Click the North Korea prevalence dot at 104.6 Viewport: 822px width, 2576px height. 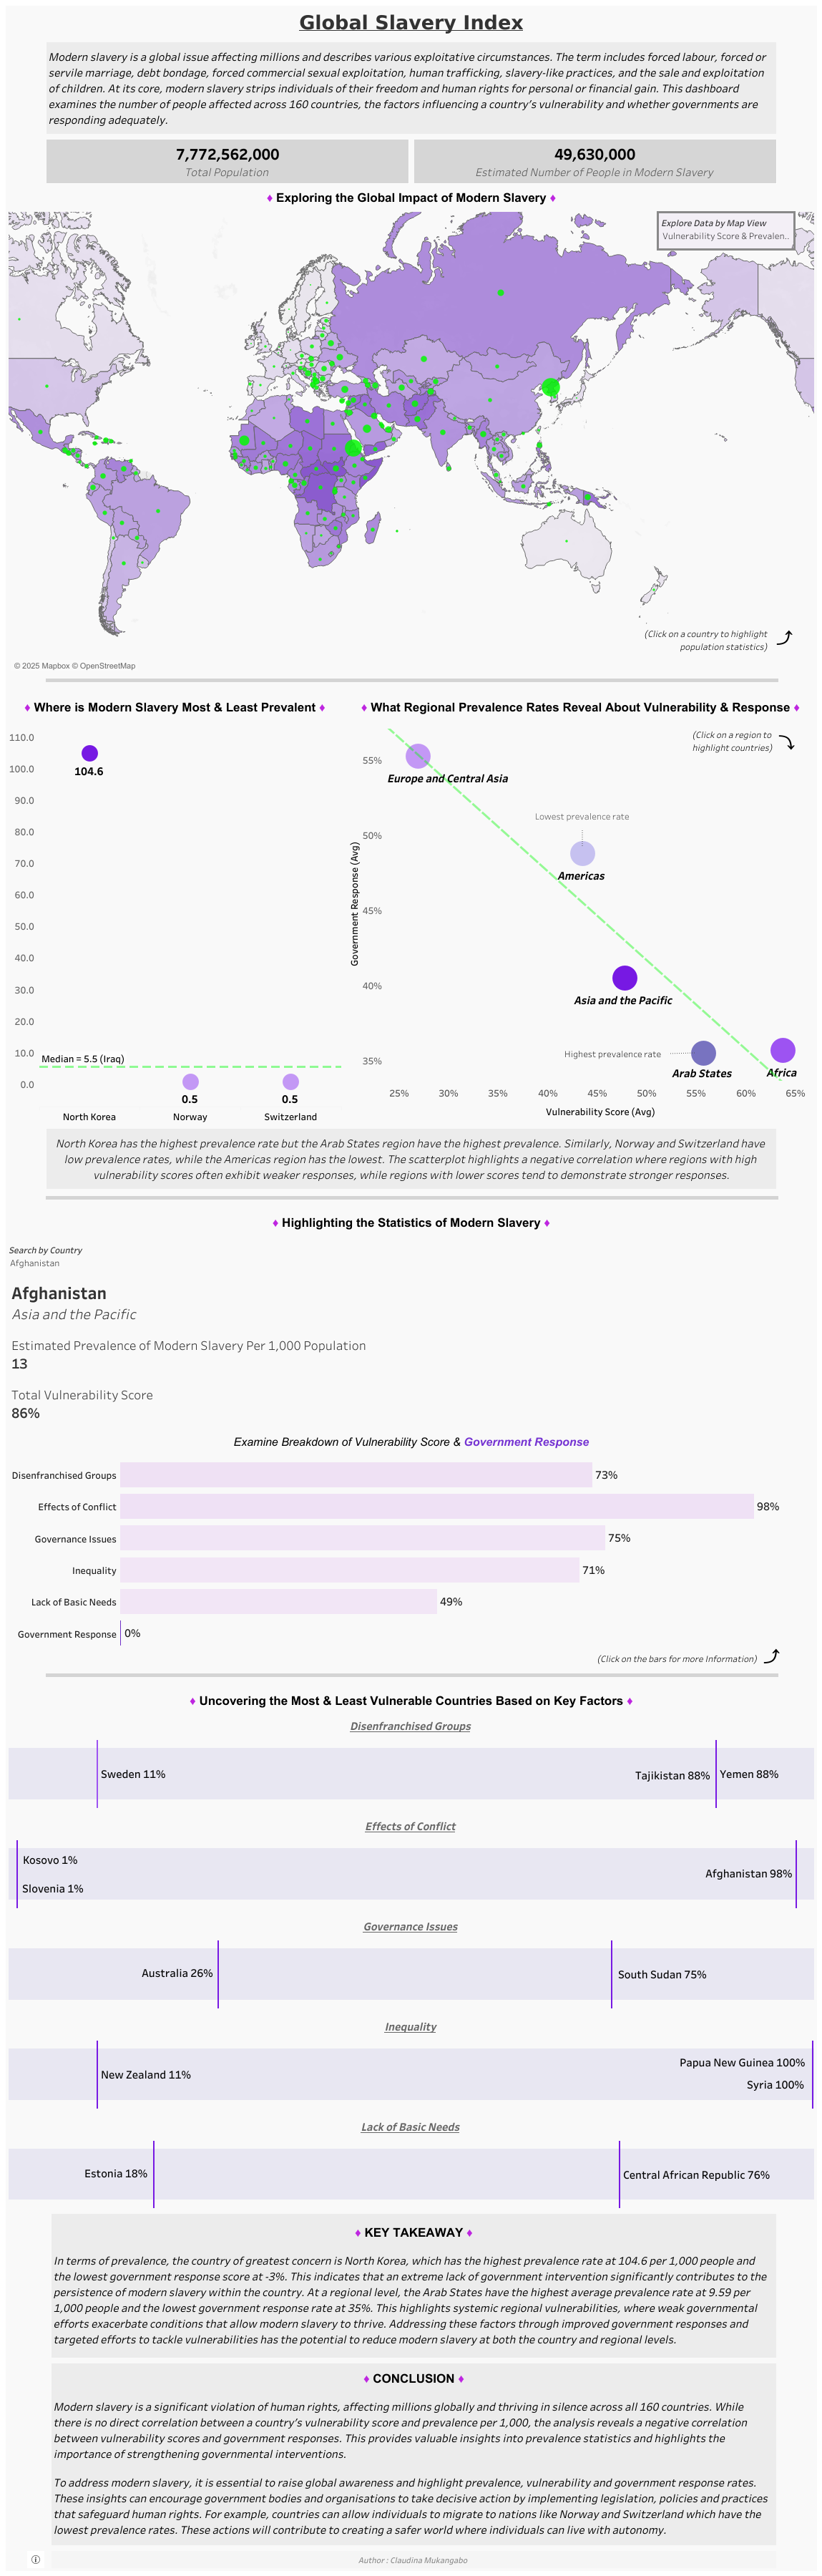pos(89,753)
